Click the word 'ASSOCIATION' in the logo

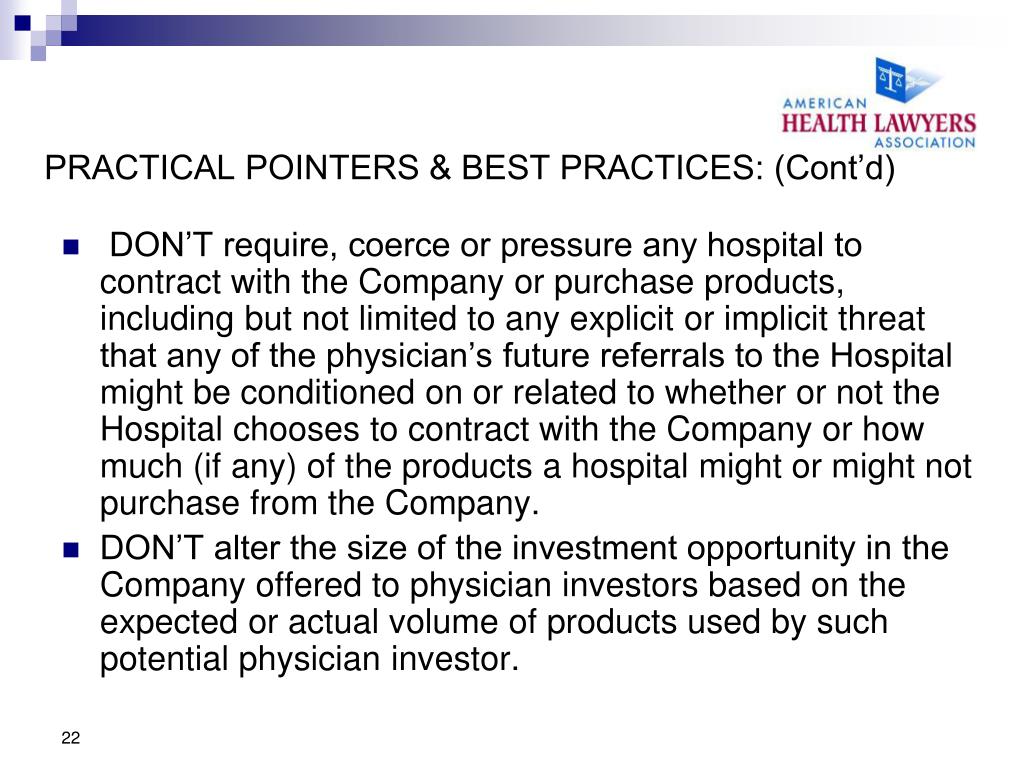pos(925,142)
